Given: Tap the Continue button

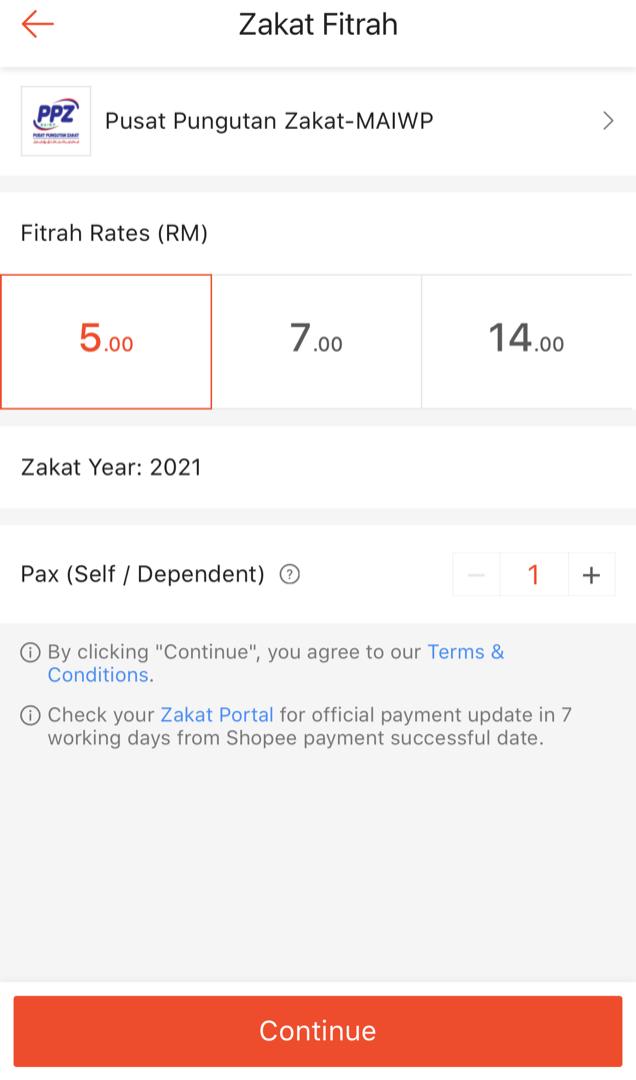Looking at the screenshot, I should (318, 1030).
